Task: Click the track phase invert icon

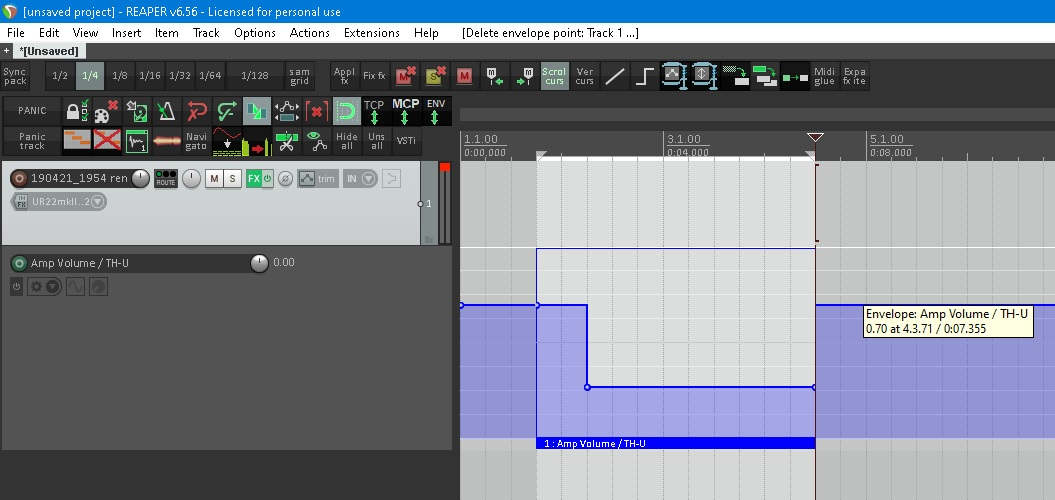Action: (285, 179)
